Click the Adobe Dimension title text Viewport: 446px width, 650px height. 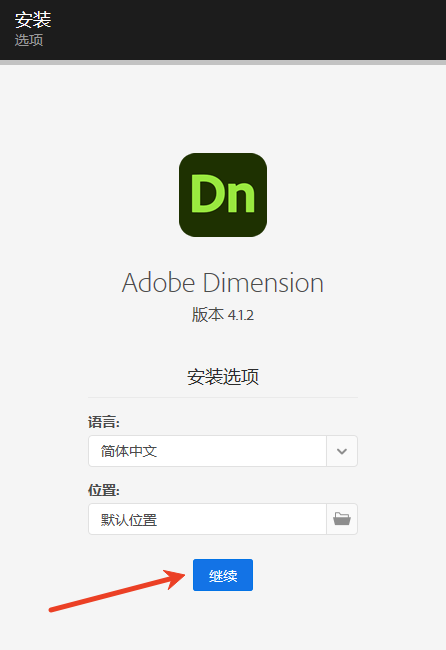tap(223, 283)
